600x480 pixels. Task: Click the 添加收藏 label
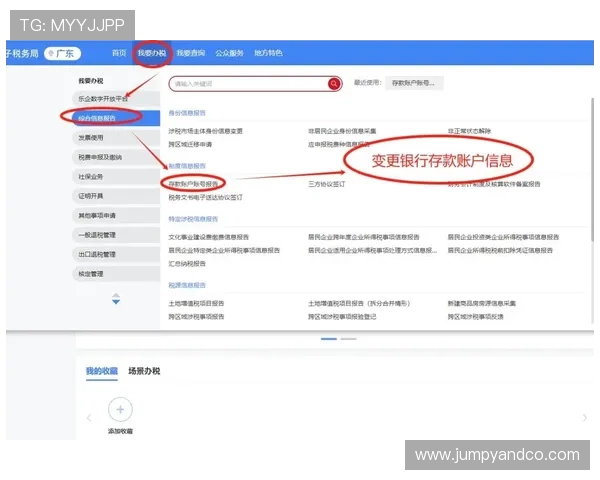pos(120,431)
